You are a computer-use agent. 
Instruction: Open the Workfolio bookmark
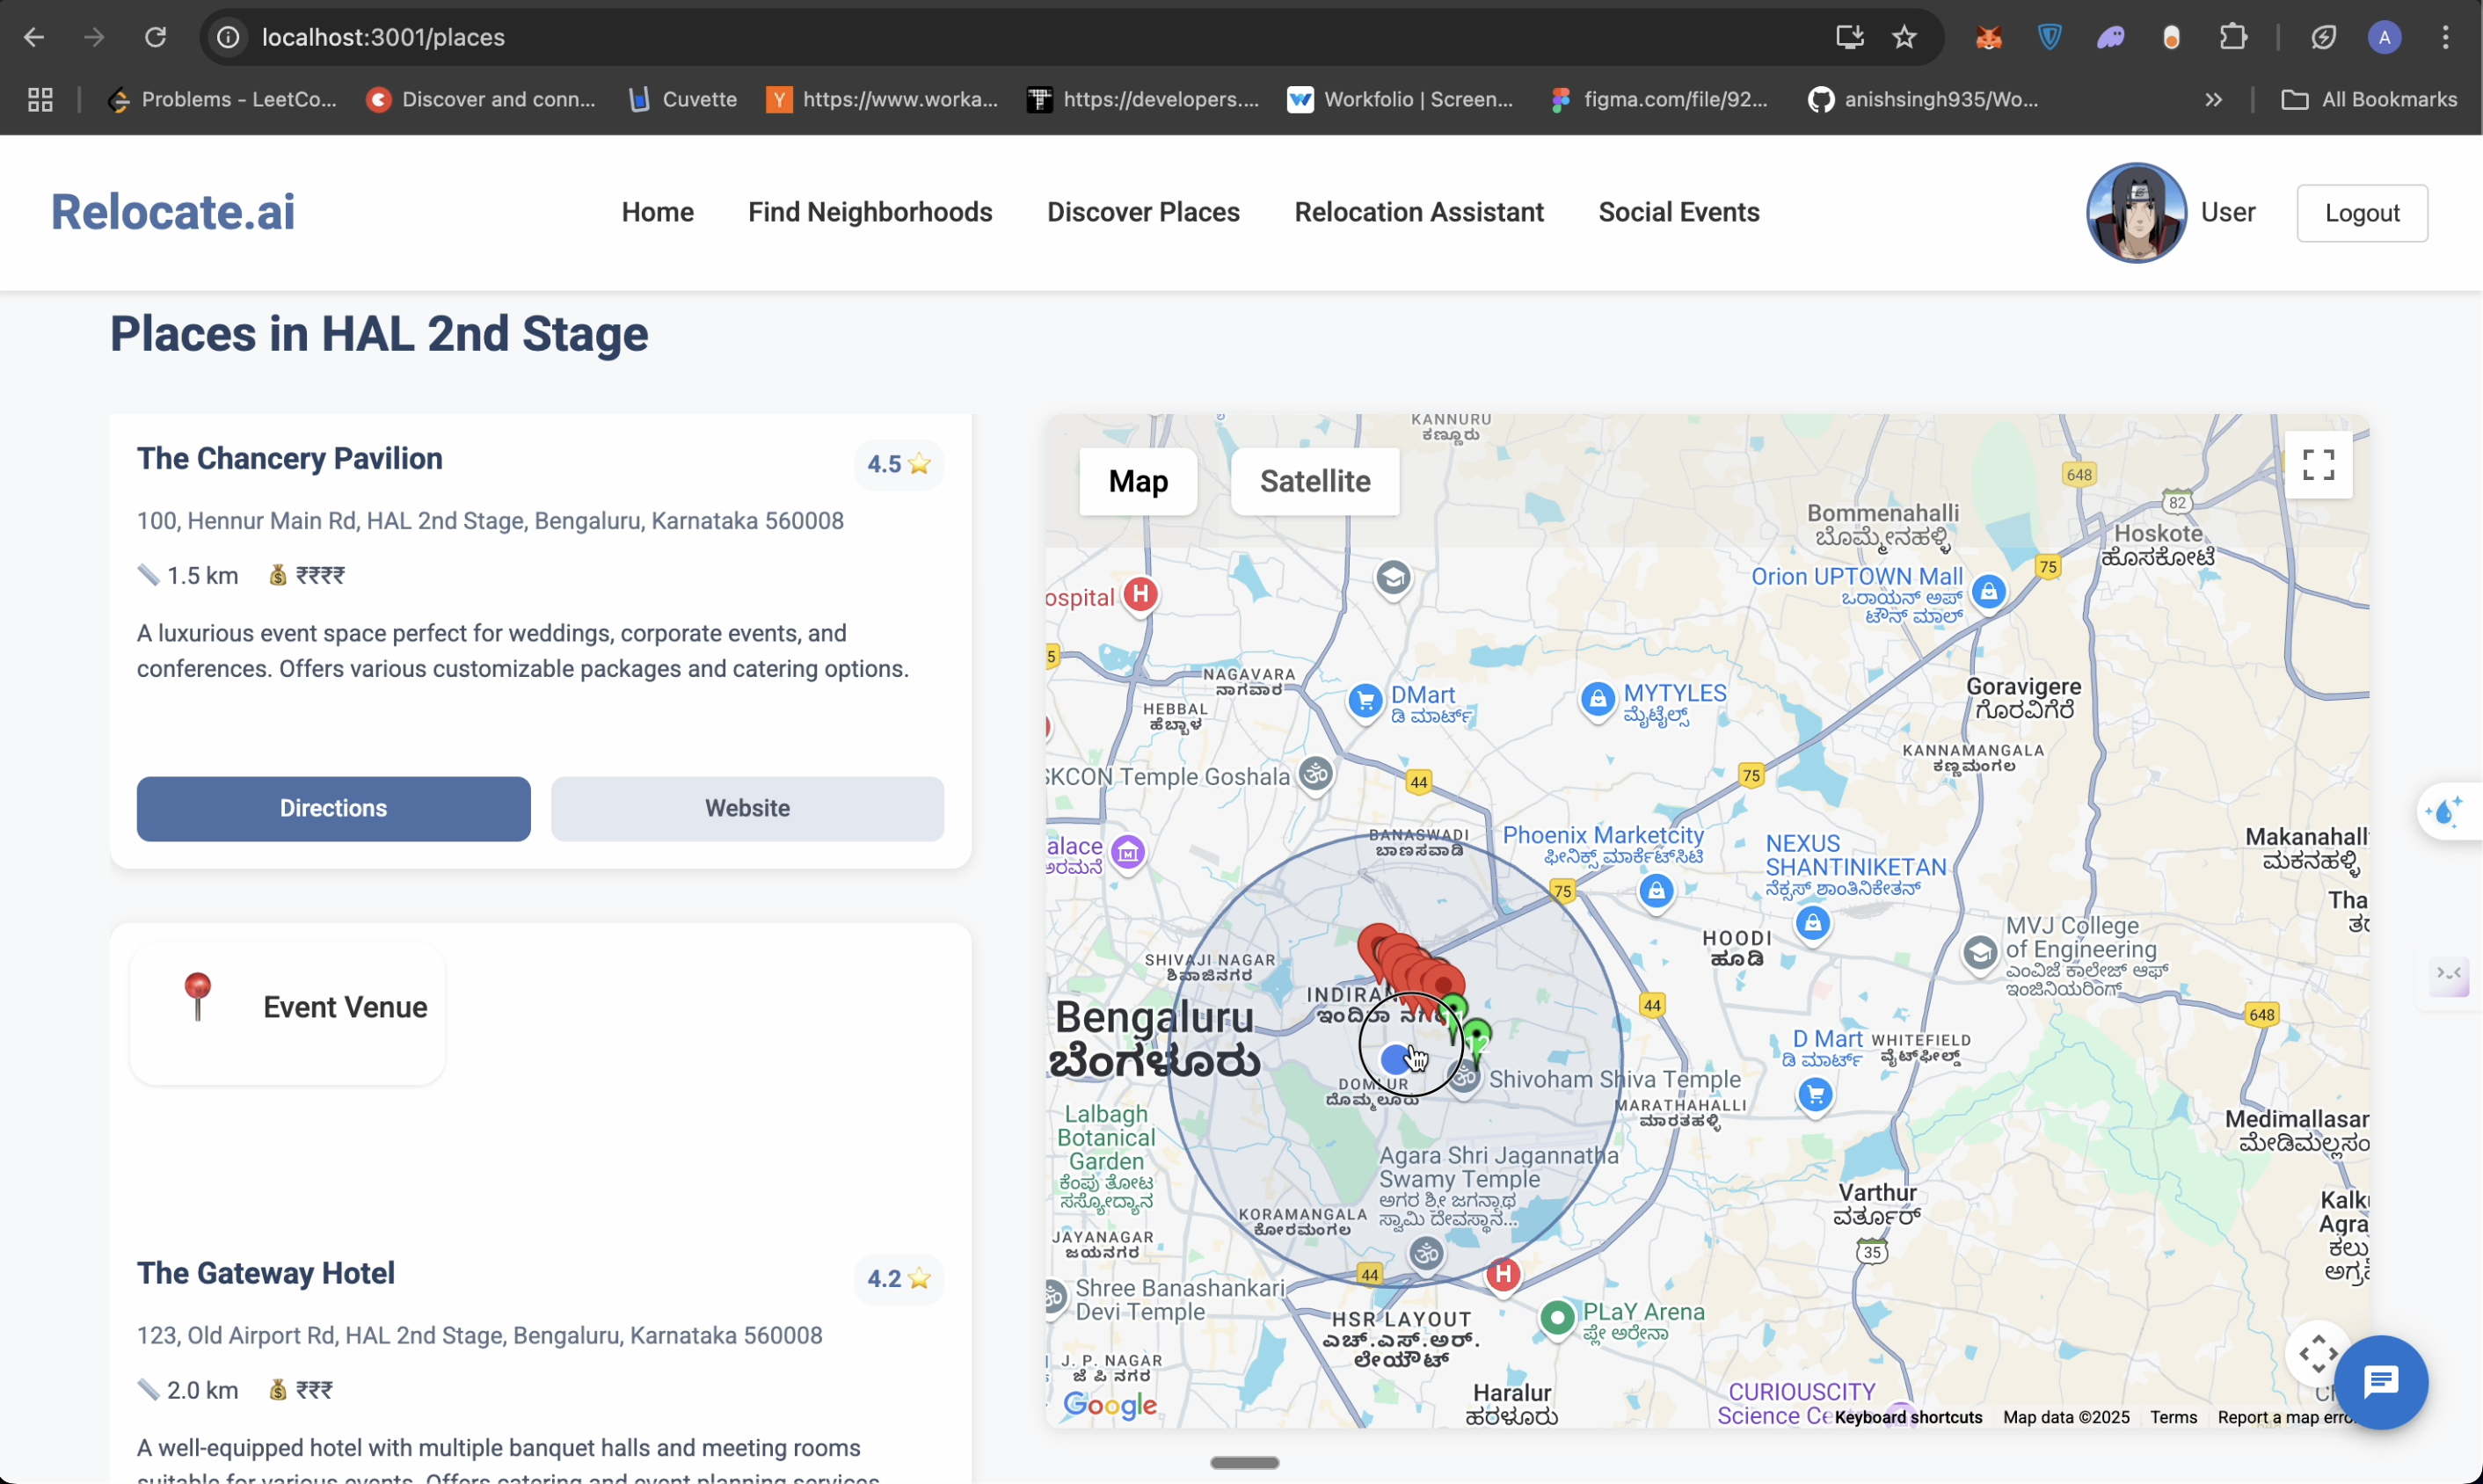tap(1400, 99)
